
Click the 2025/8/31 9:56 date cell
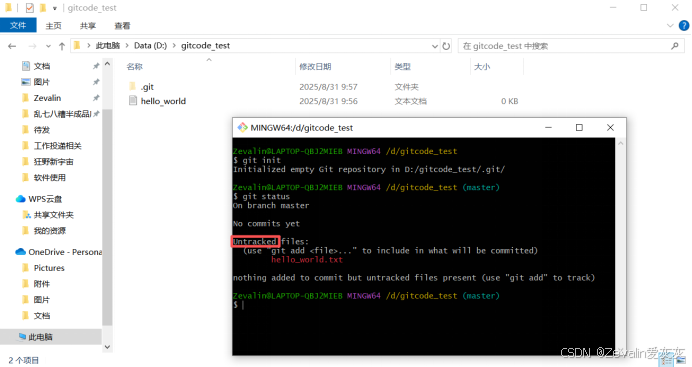[328, 101]
